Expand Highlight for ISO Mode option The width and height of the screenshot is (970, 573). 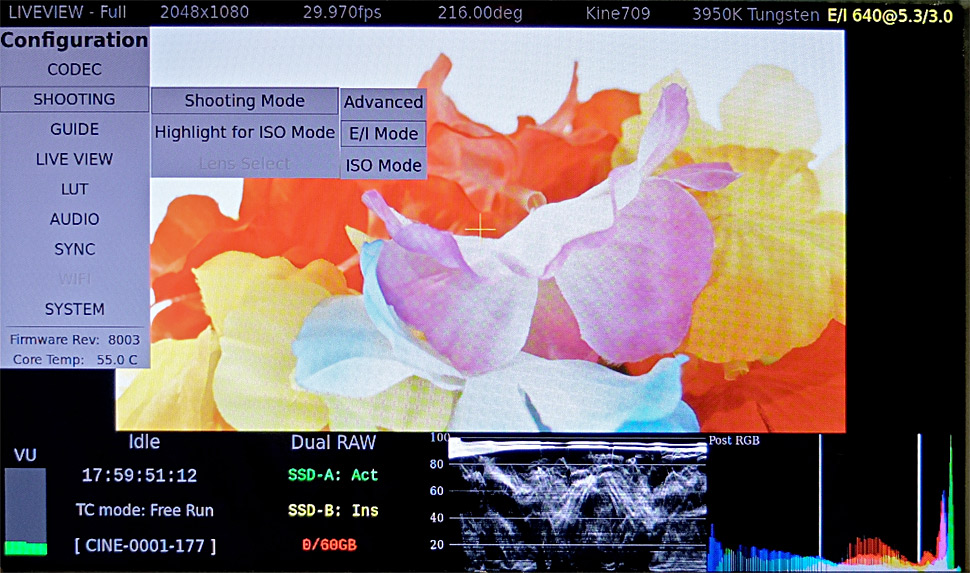(245, 132)
